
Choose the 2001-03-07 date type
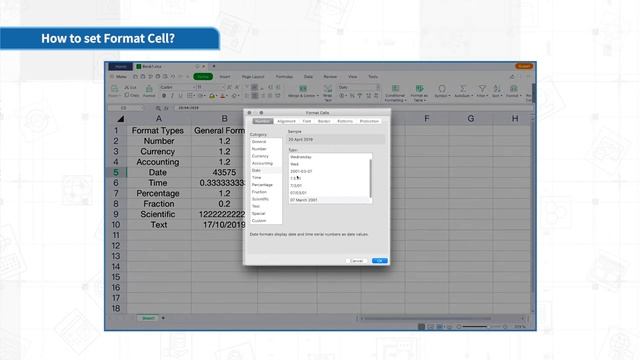pos(329,171)
